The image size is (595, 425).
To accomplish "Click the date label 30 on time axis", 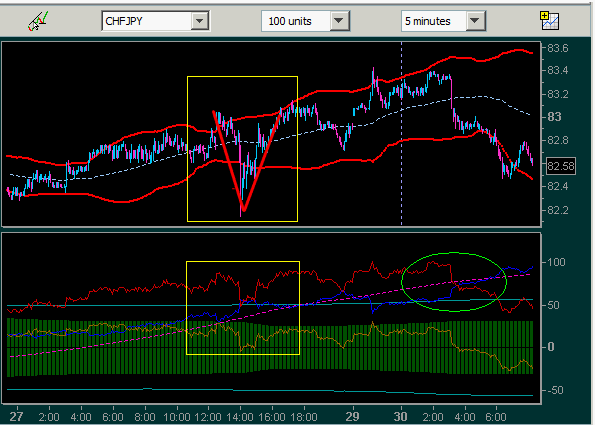I will pyautogui.click(x=401, y=416).
